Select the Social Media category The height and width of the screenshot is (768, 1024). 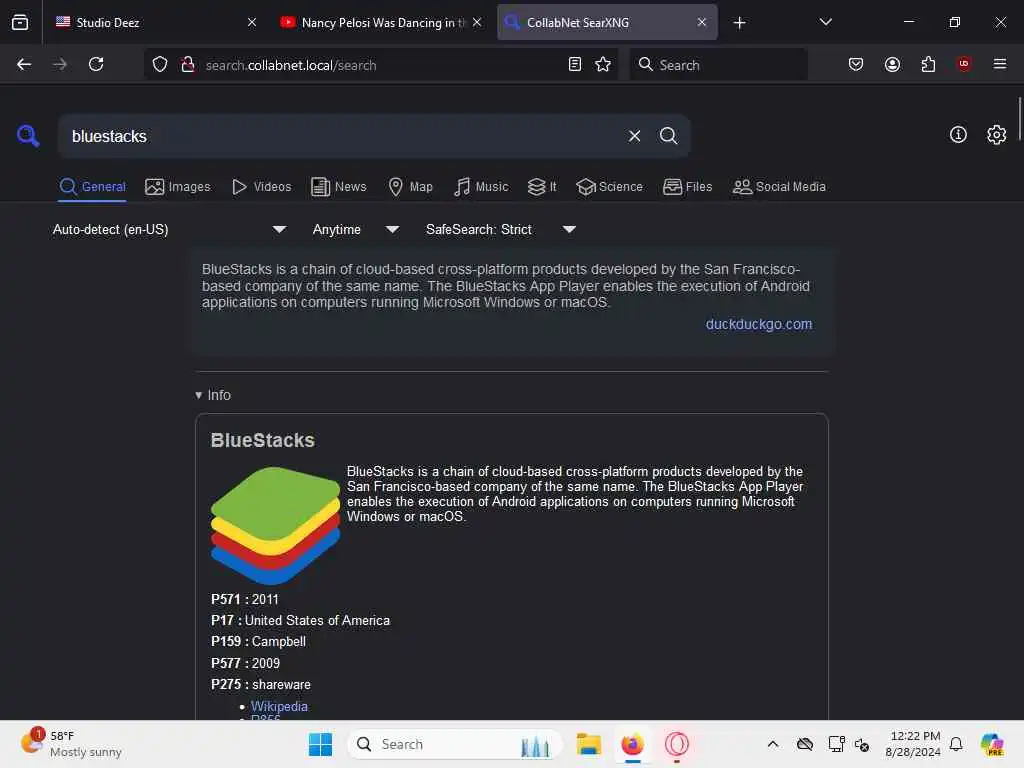pyautogui.click(x=779, y=187)
